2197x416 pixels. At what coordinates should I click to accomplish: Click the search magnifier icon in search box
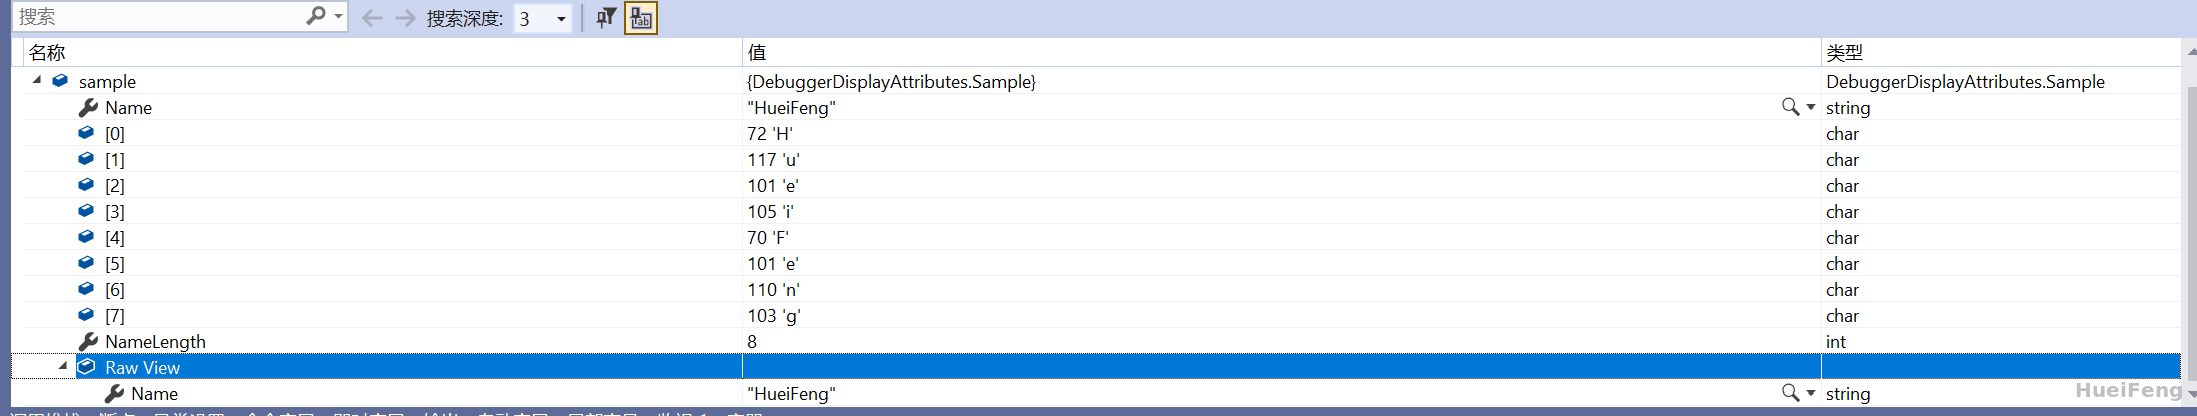(x=316, y=16)
